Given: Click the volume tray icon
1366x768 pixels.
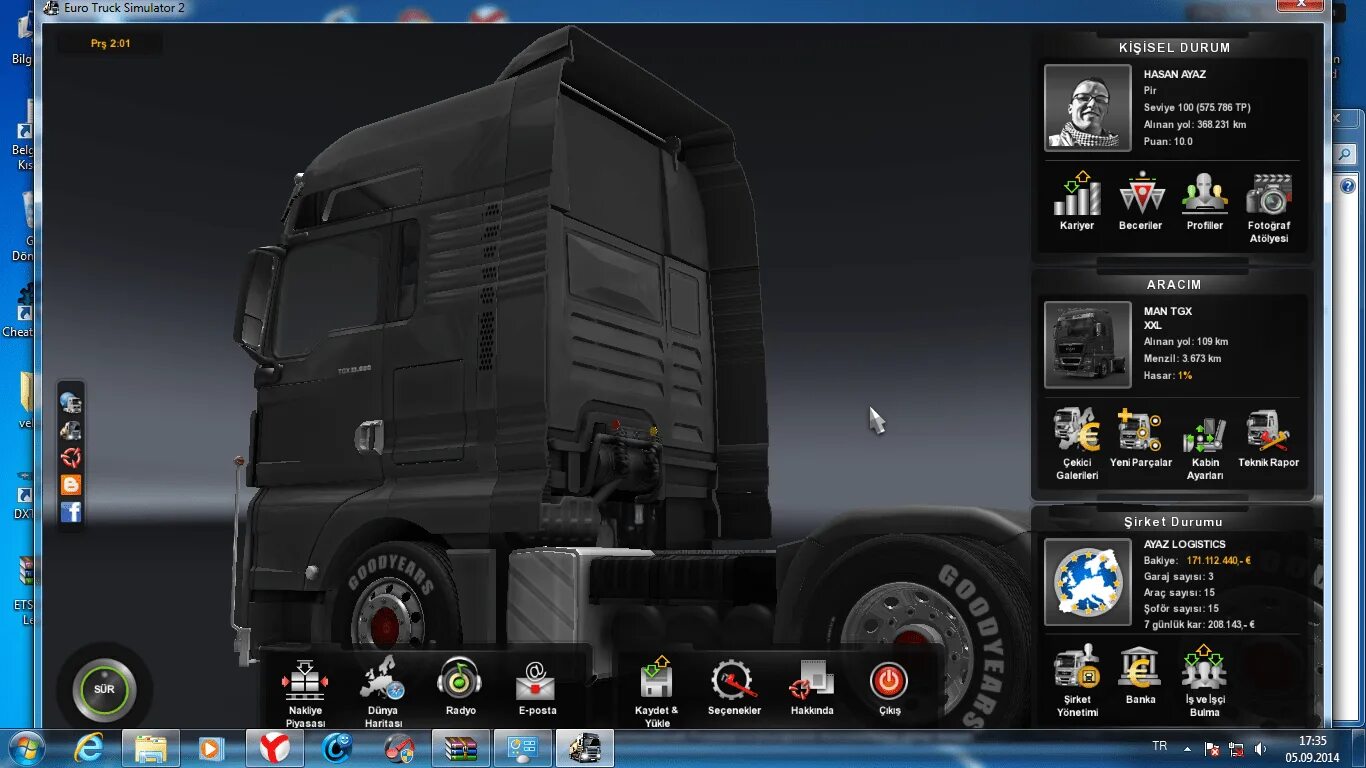Looking at the screenshot, I should pos(1261,748).
